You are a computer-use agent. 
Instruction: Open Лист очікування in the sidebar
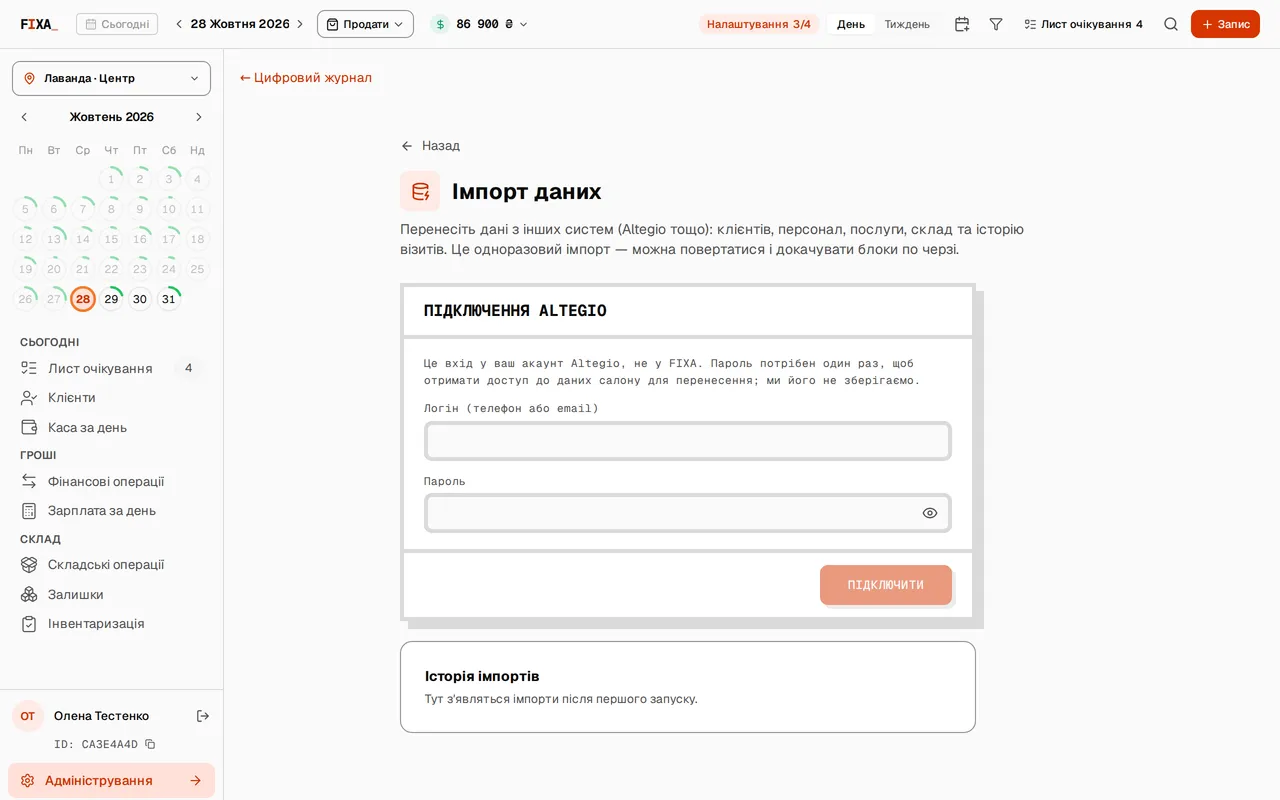point(111,368)
